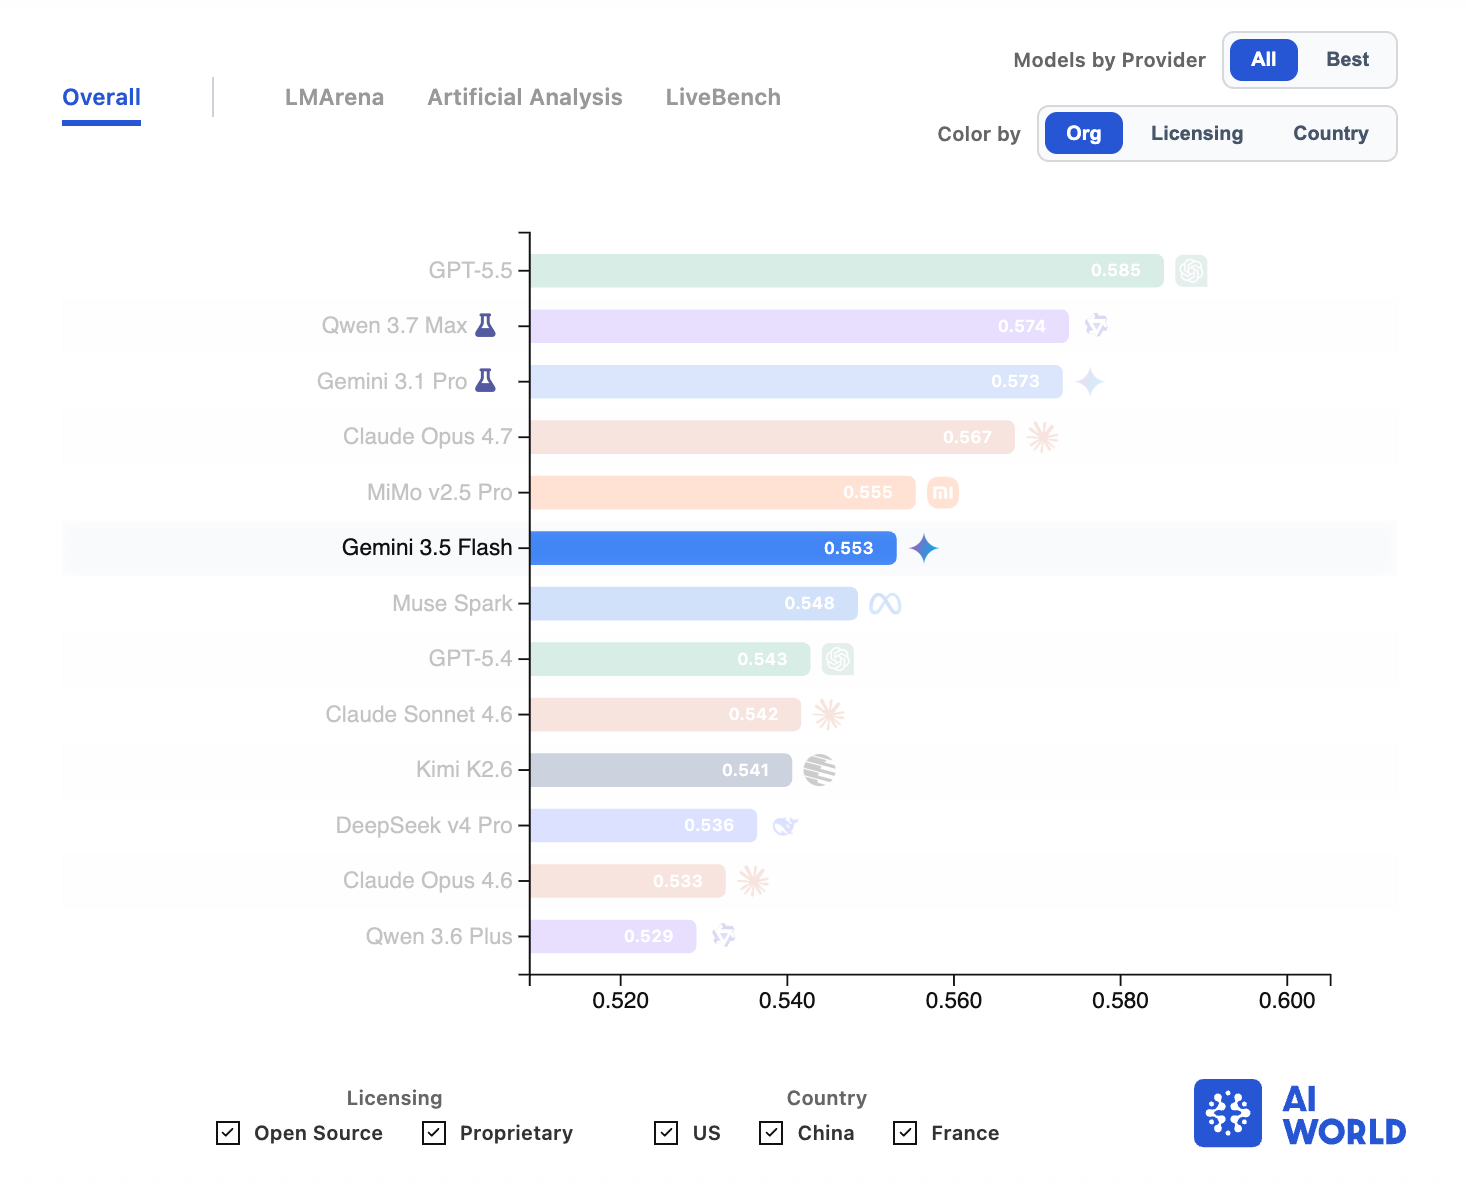The width and height of the screenshot is (1466, 1186).
Task: Click the Gemini sparkle beside Gemini 3.5 Flash bar
Action: 924,548
